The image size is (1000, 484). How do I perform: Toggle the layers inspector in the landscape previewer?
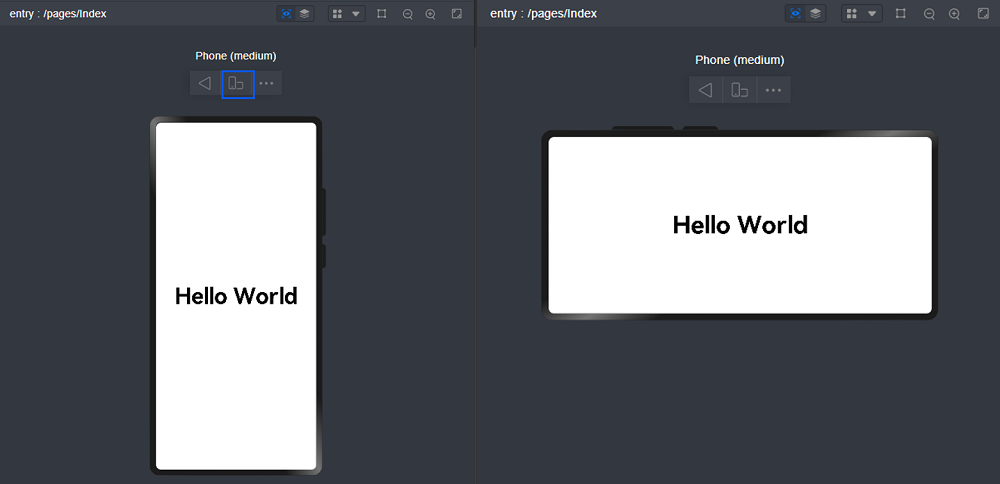(815, 13)
